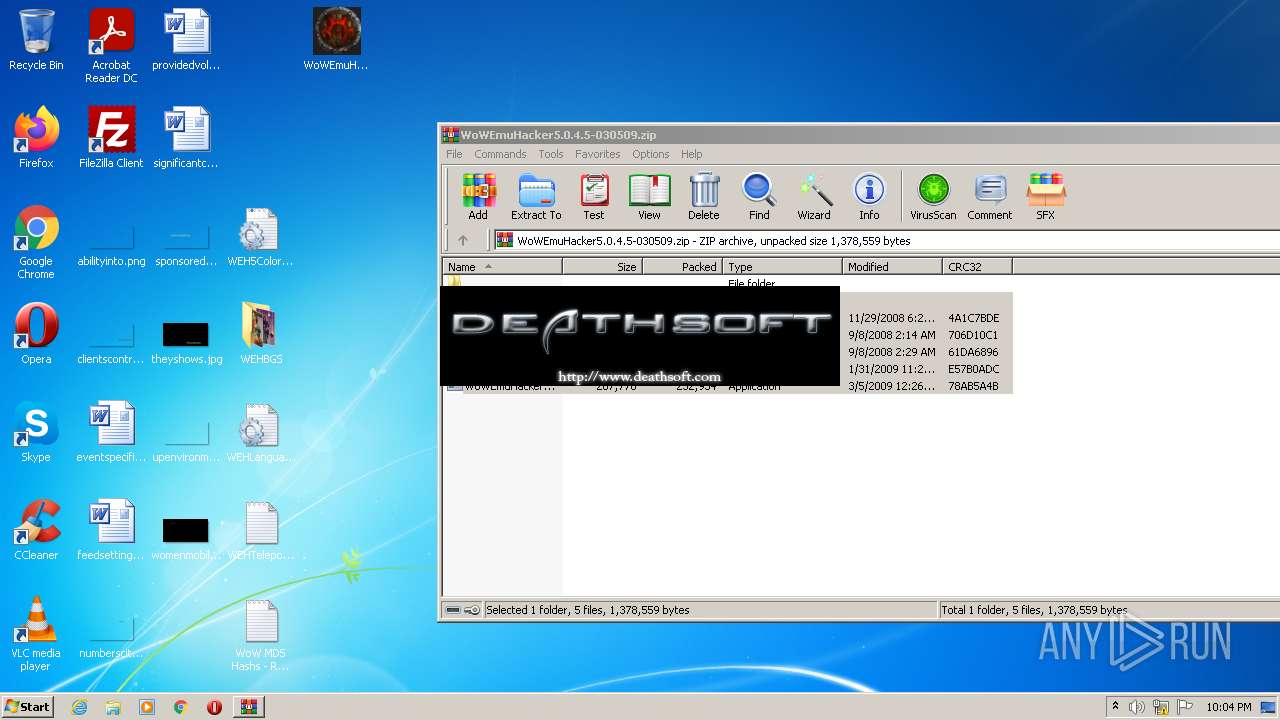Click CRC32 value 78AB5A4B

(x=973, y=386)
